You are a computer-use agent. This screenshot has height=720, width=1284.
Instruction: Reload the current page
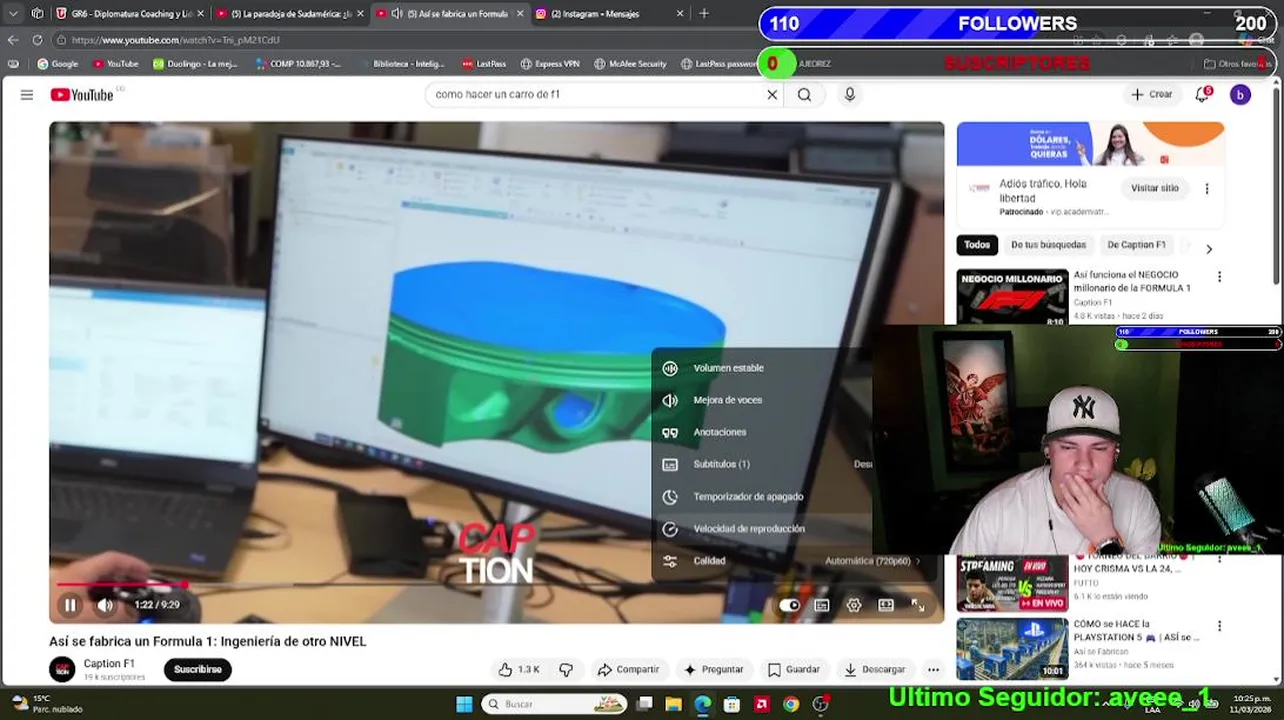[x=37, y=40]
